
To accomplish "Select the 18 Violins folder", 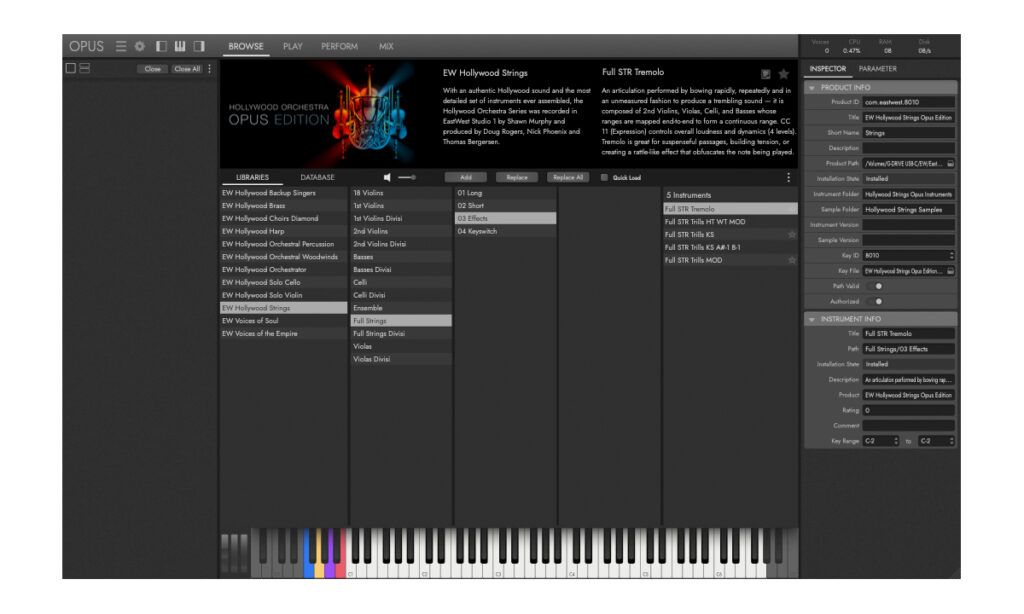I will click(x=401, y=193).
